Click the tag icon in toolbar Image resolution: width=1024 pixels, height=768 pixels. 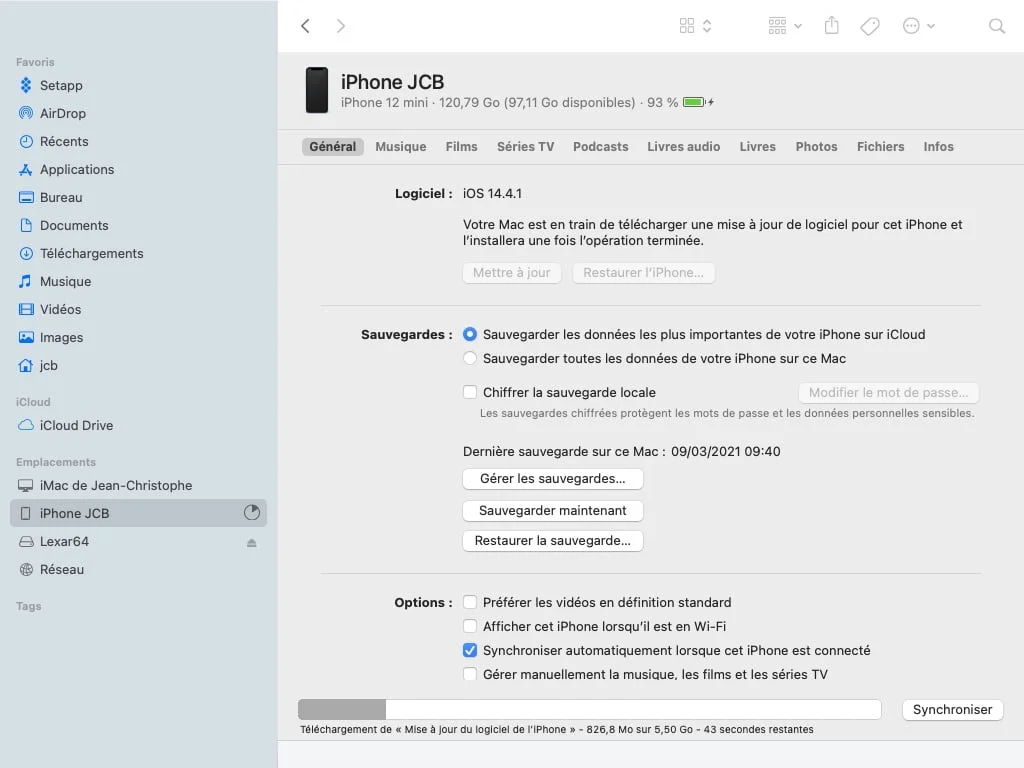pyautogui.click(x=870, y=26)
